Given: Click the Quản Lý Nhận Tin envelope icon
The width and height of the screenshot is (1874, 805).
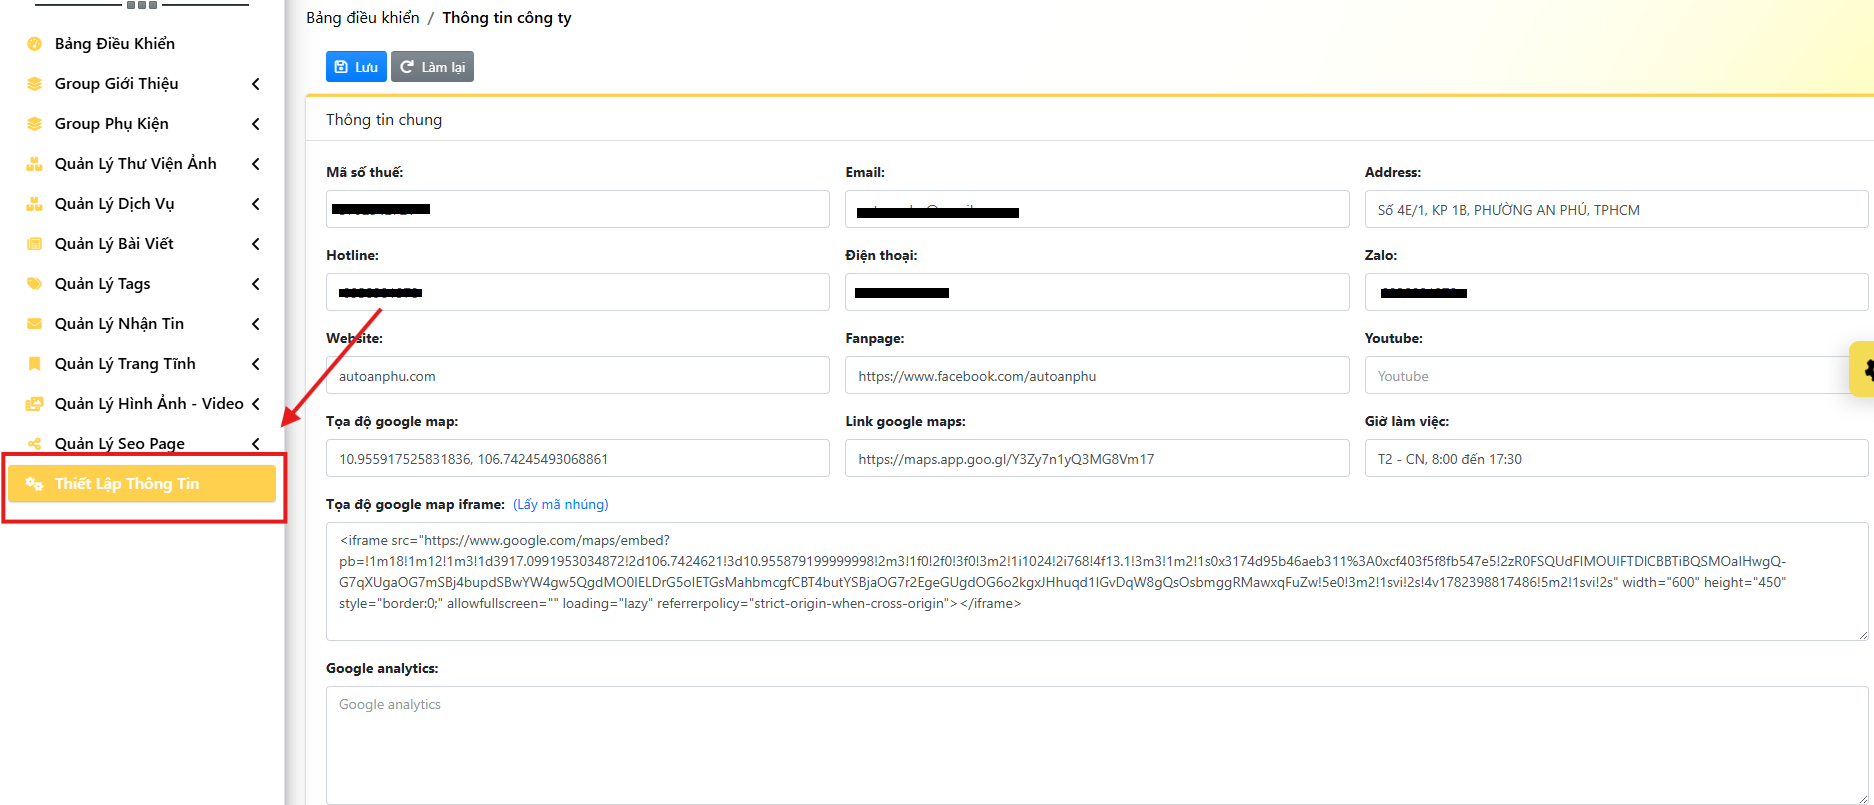Looking at the screenshot, I should coord(34,324).
